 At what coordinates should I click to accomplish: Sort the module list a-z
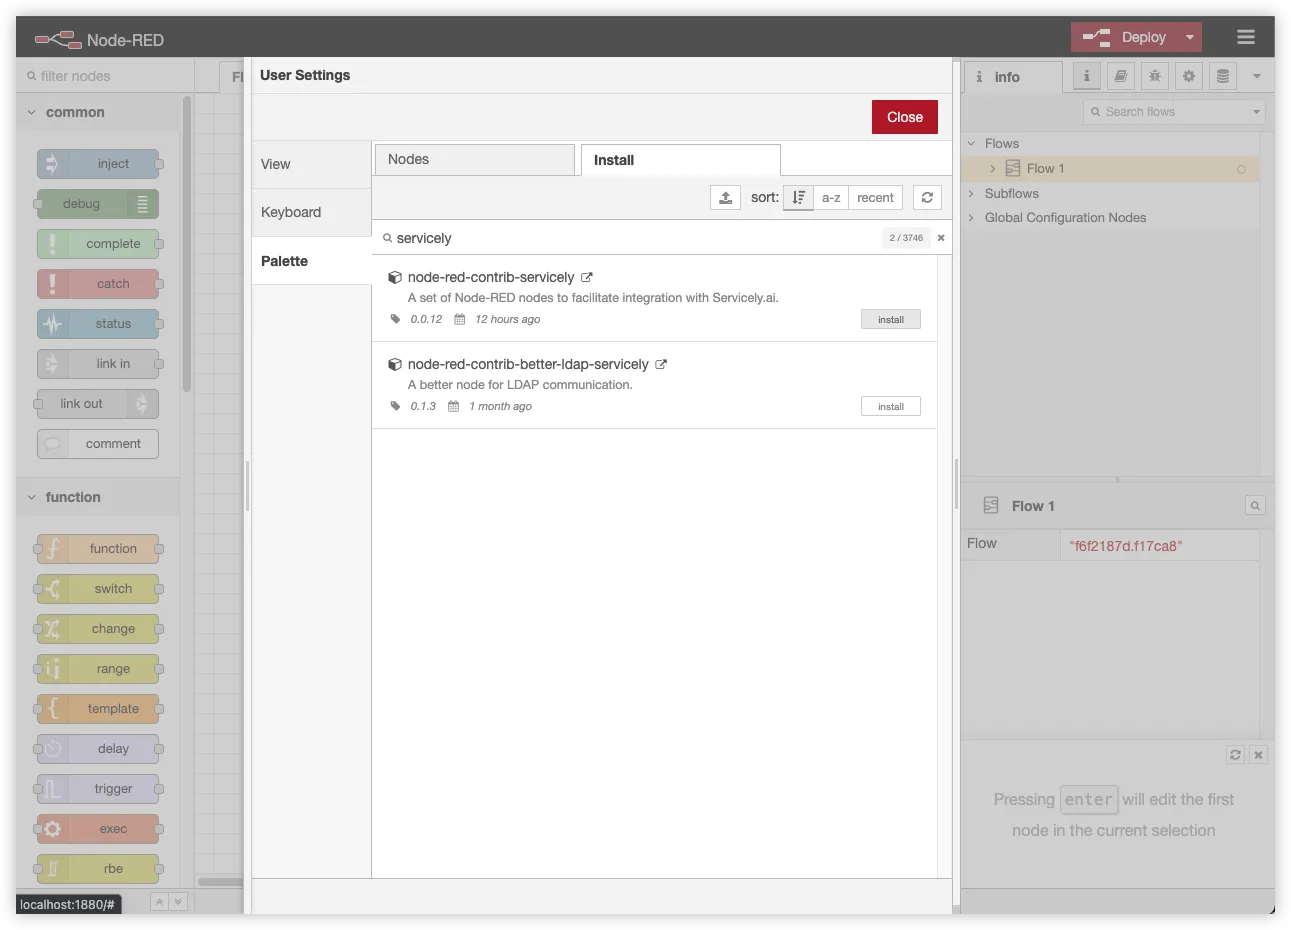831,197
